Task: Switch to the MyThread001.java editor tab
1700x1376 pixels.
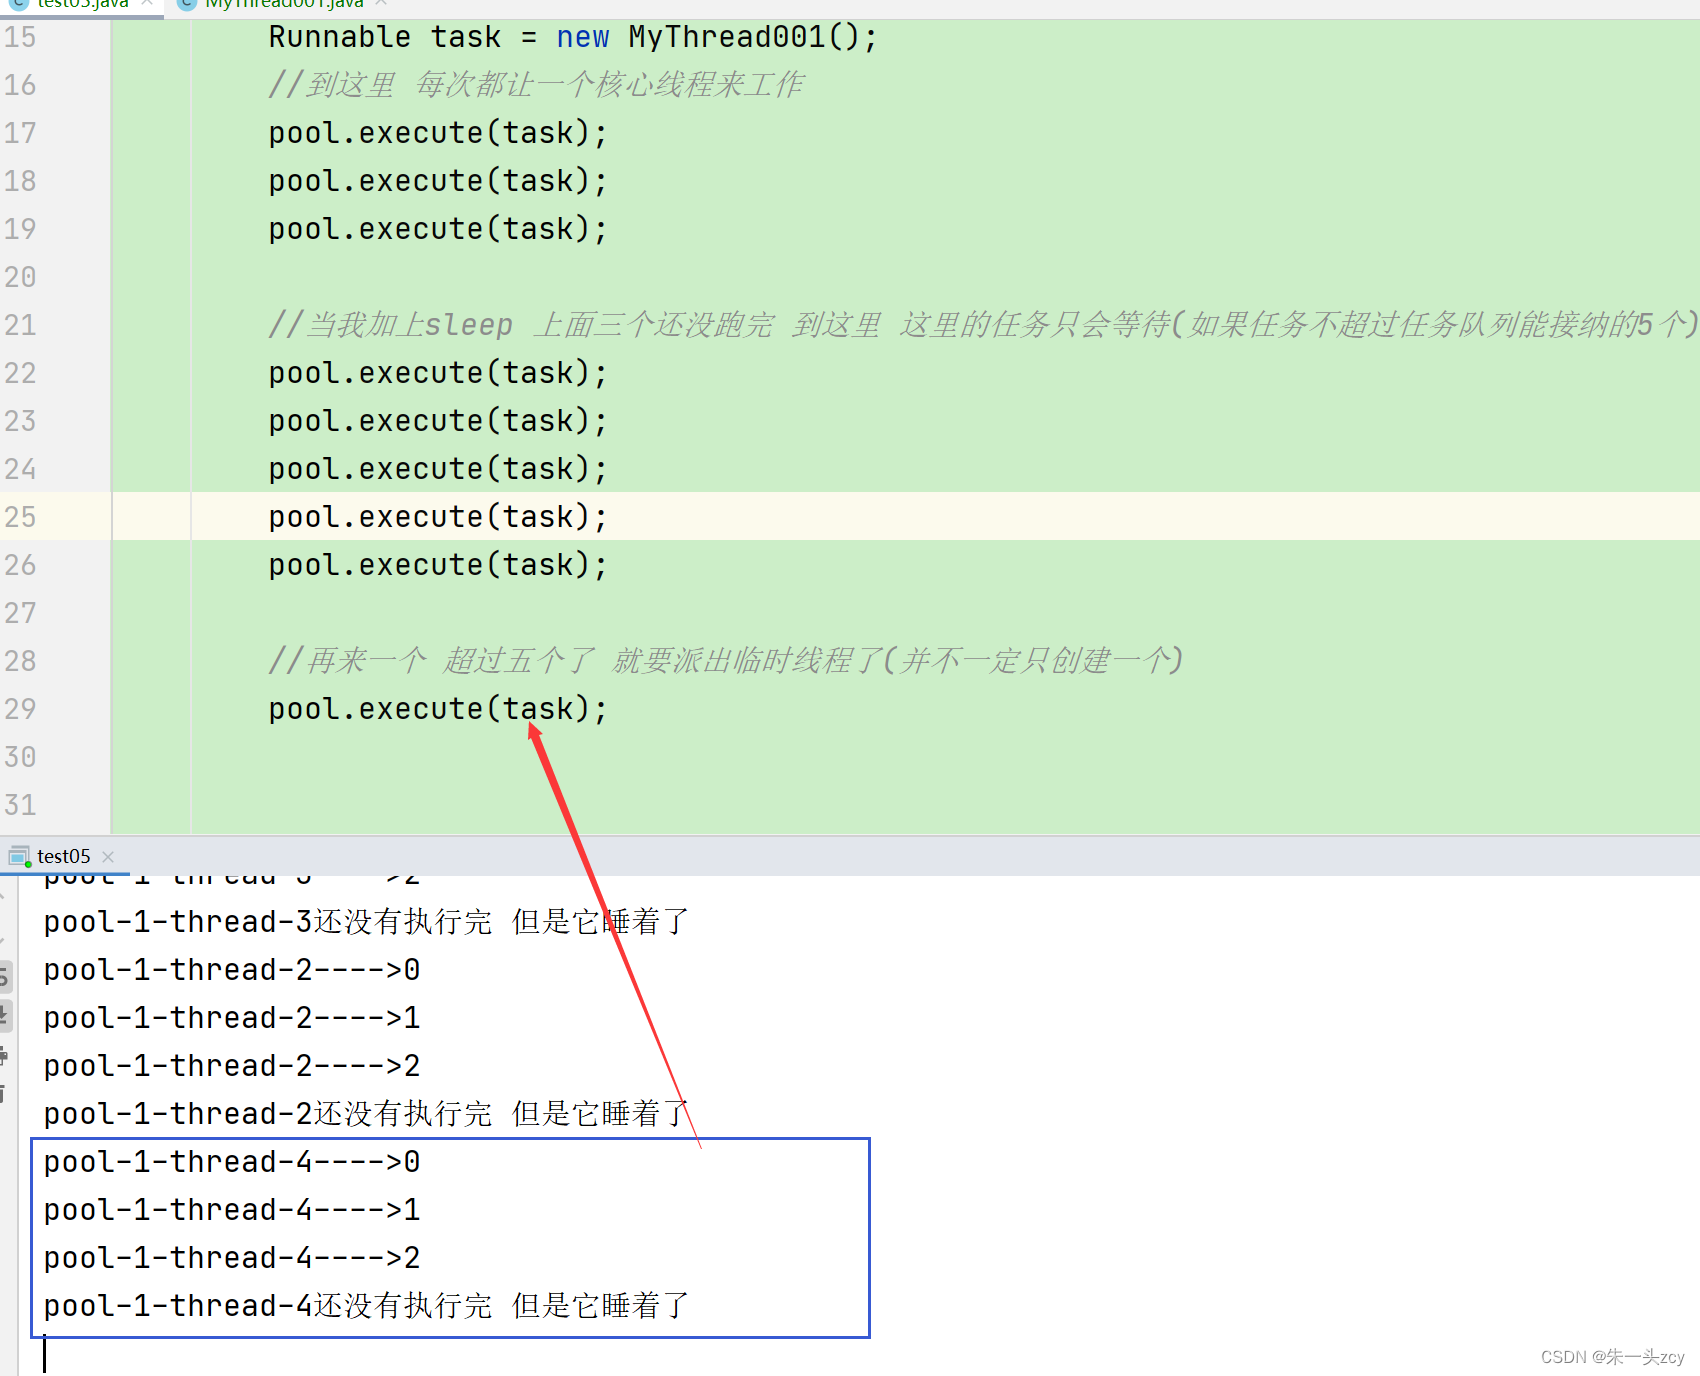Action: pyautogui.click(x=284, y=4)
